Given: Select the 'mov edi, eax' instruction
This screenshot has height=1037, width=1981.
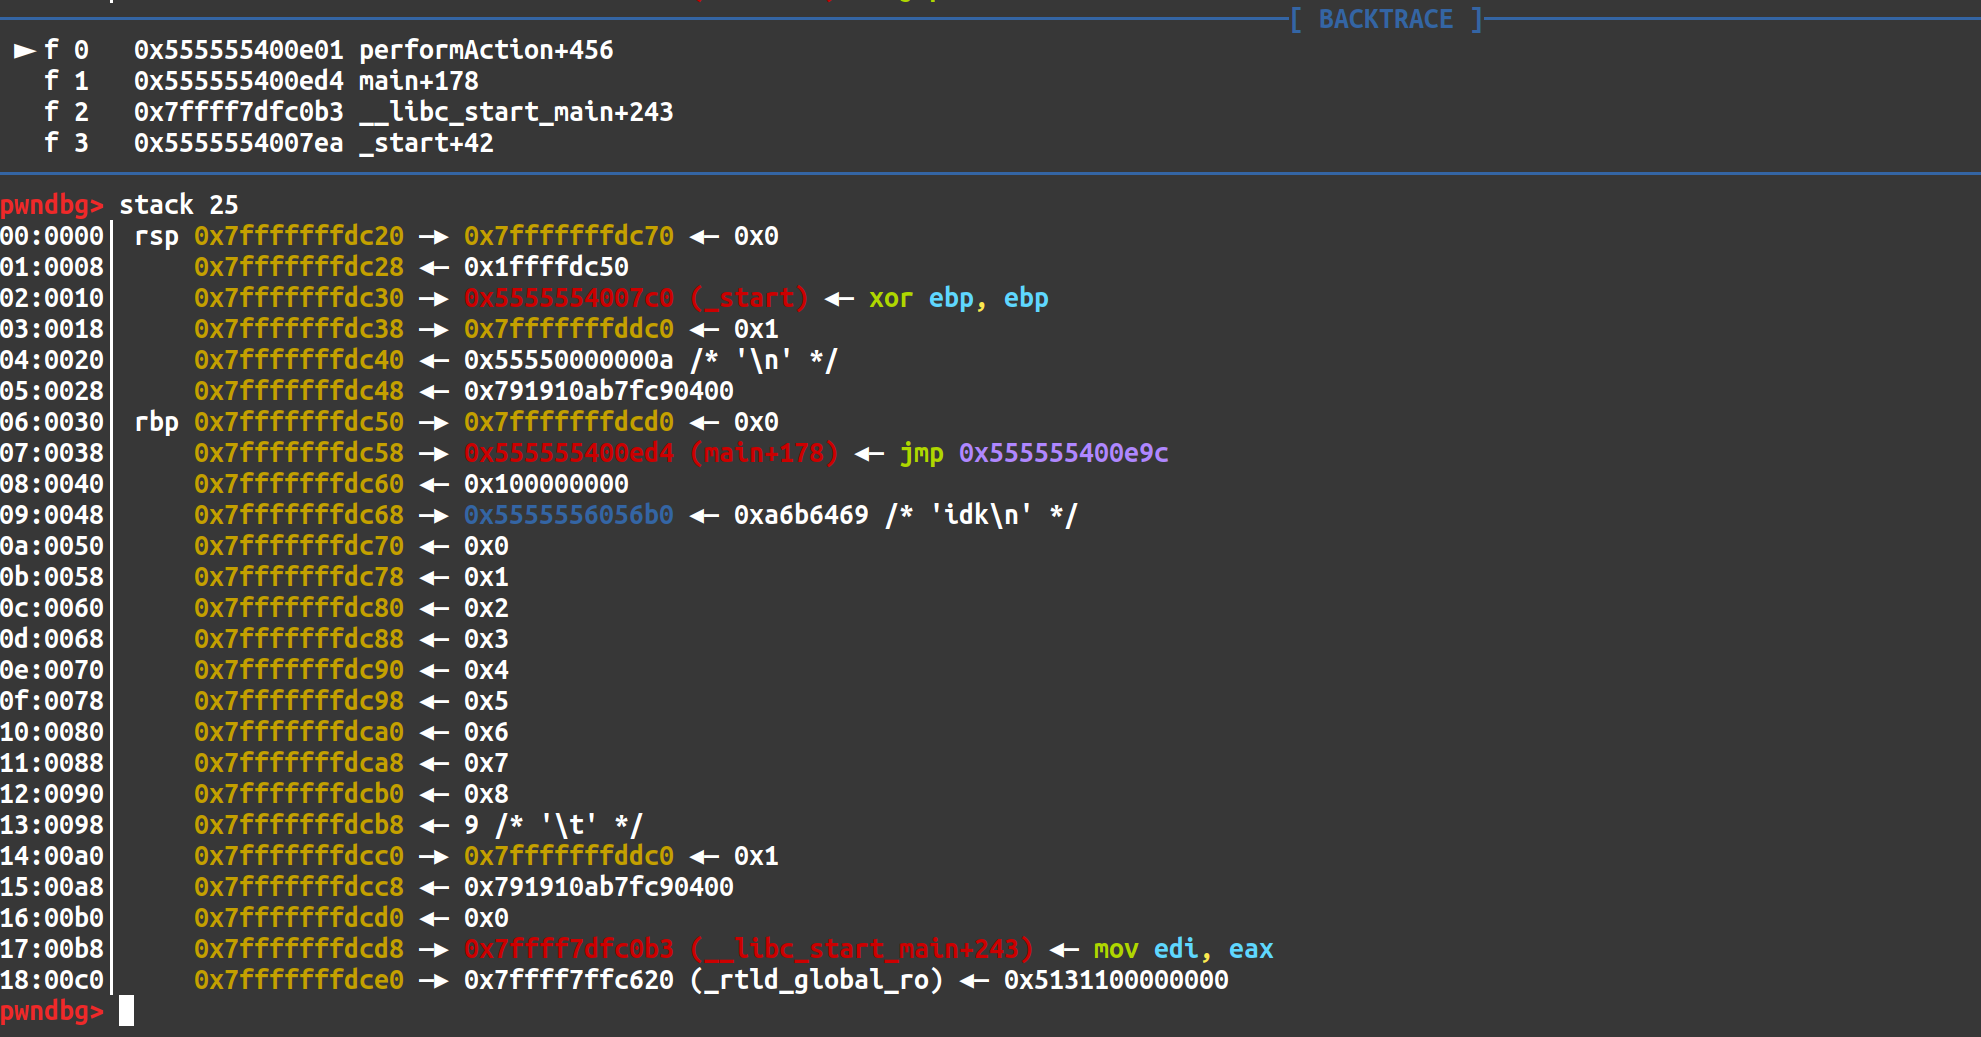Looking at the screenshot, I should pyautogui.click(x=1183, y=949).
